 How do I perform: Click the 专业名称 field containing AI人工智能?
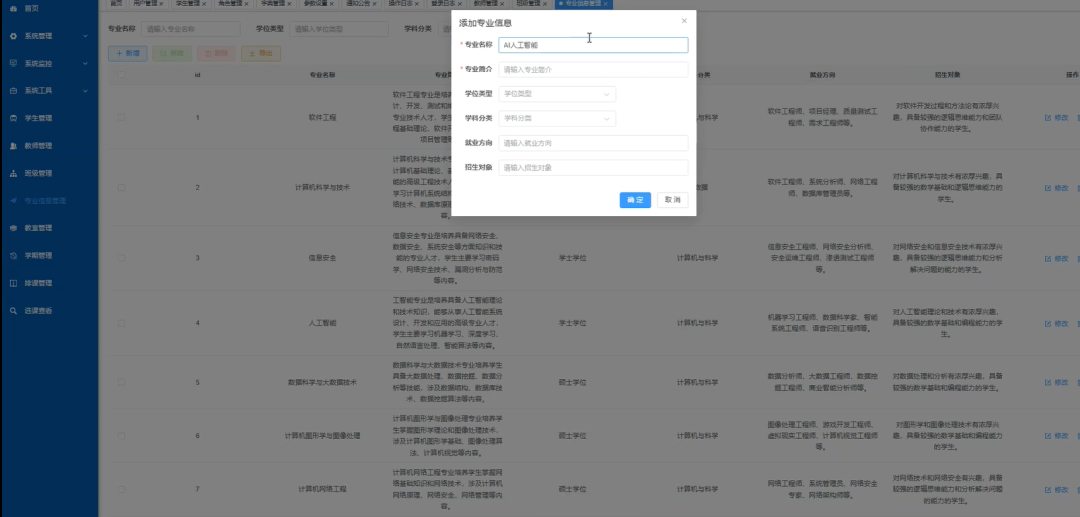pyautogui.click(x=593, y=45)
